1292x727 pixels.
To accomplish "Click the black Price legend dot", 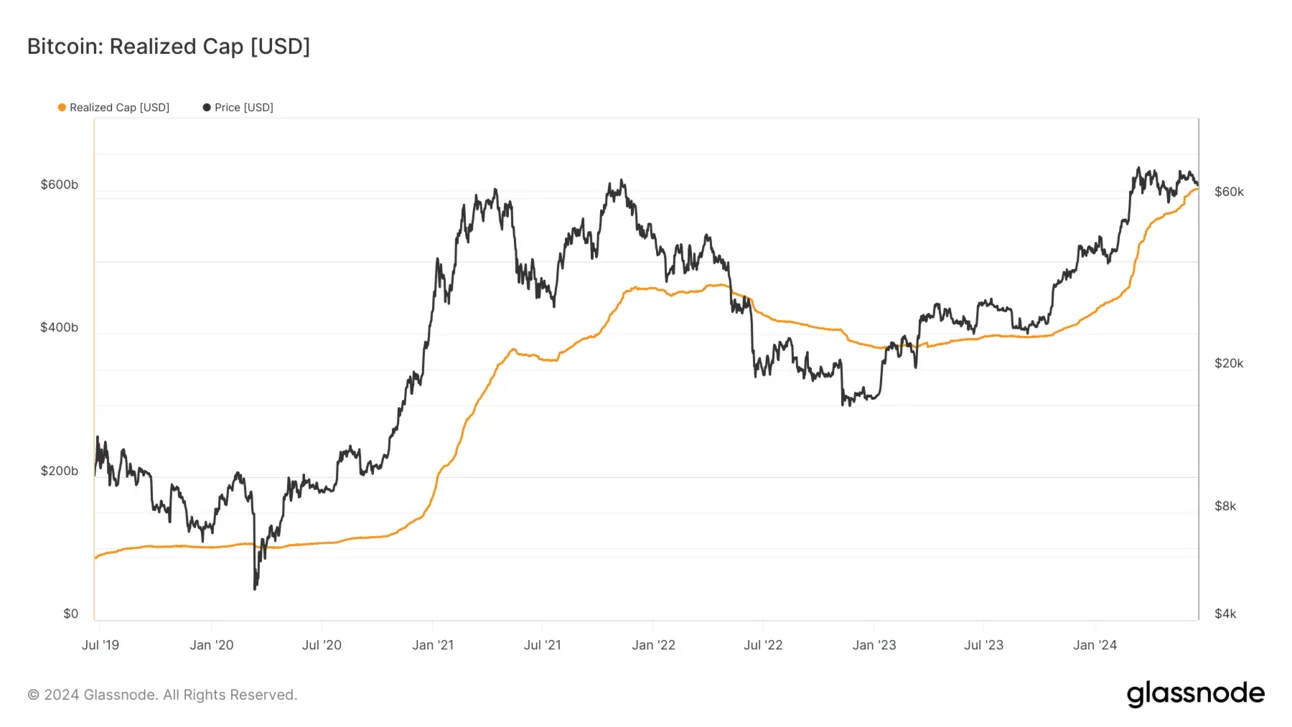I will [x=207, y=108].
